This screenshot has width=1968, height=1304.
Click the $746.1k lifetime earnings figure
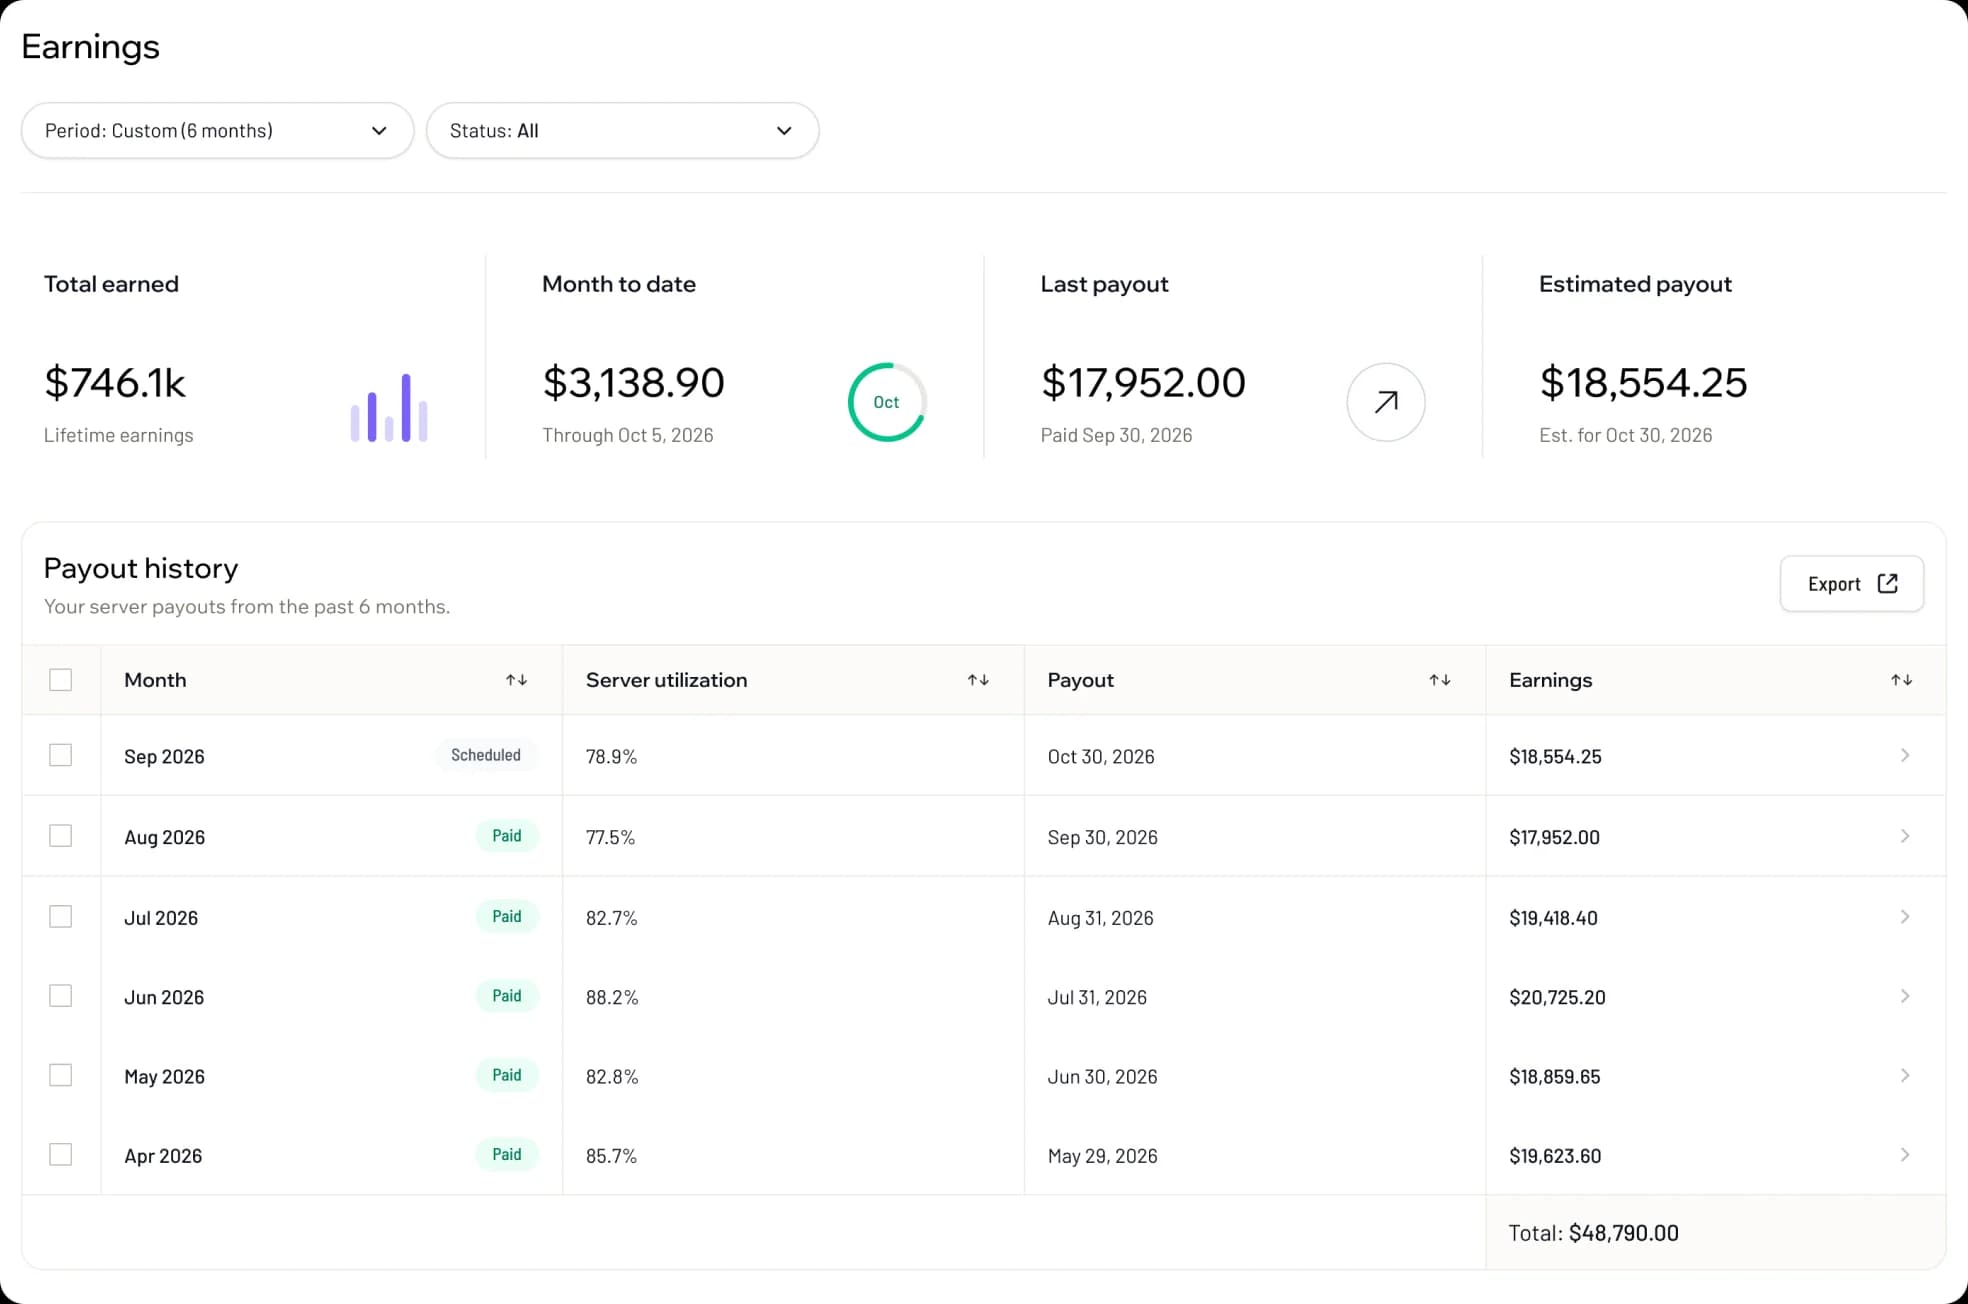click(x=115, y=383)
